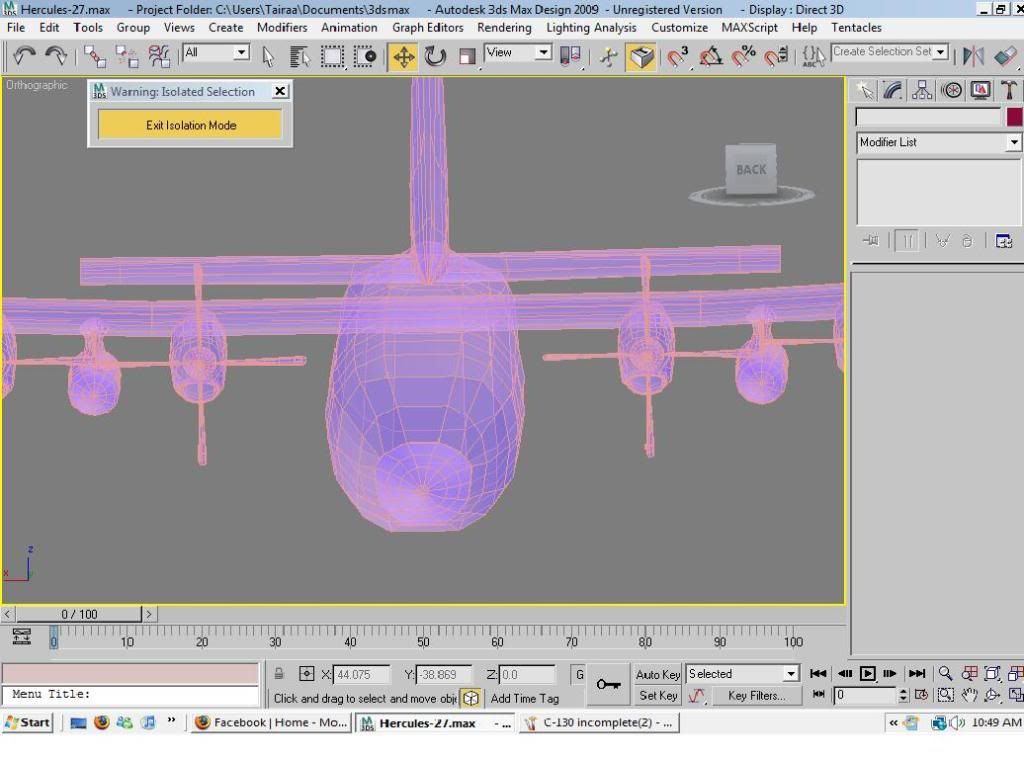This screenshot has height=759, width=1024.
Task: Select Bind to Space Warp tool
Action: (x=159, y=57)
